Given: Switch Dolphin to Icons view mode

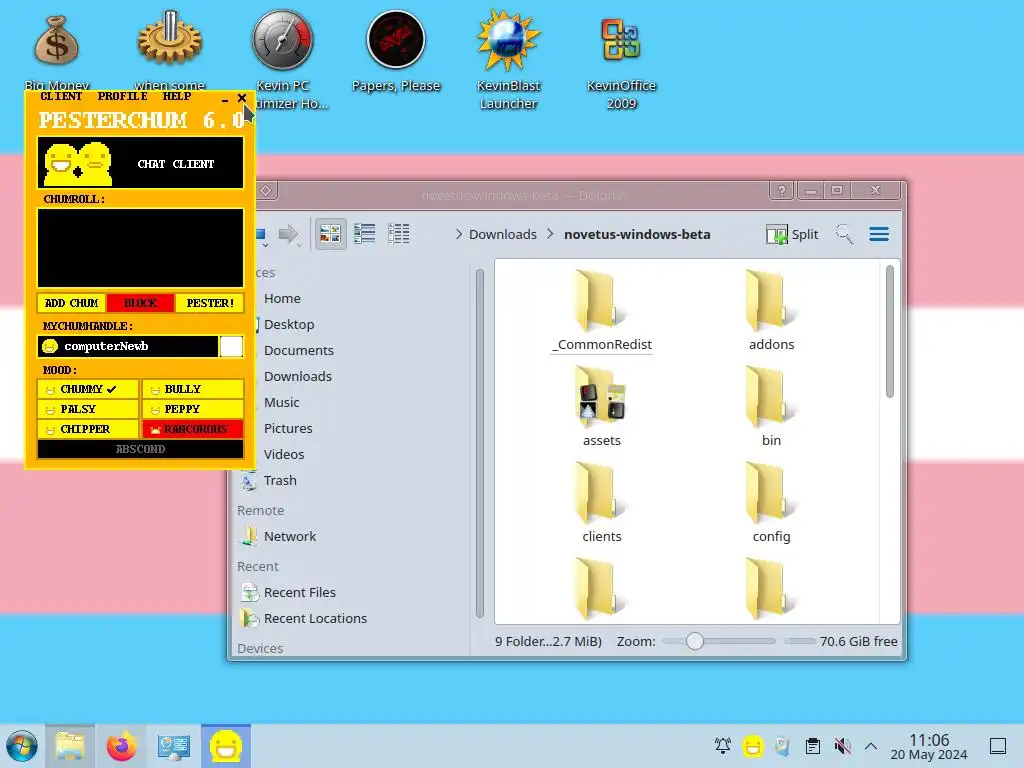Looking at the screenshot, I should click(x=330, y=234).
